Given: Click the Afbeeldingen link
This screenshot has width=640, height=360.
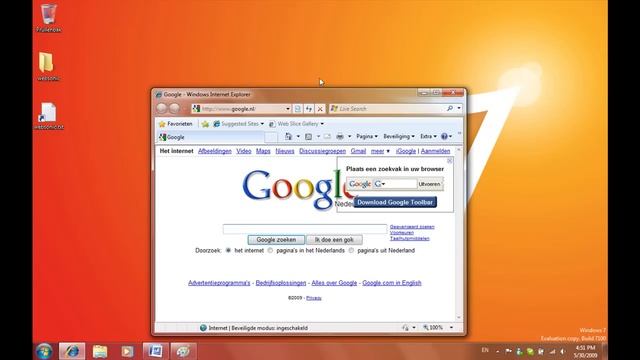Looking at the screenshot, I should point(215,151).
